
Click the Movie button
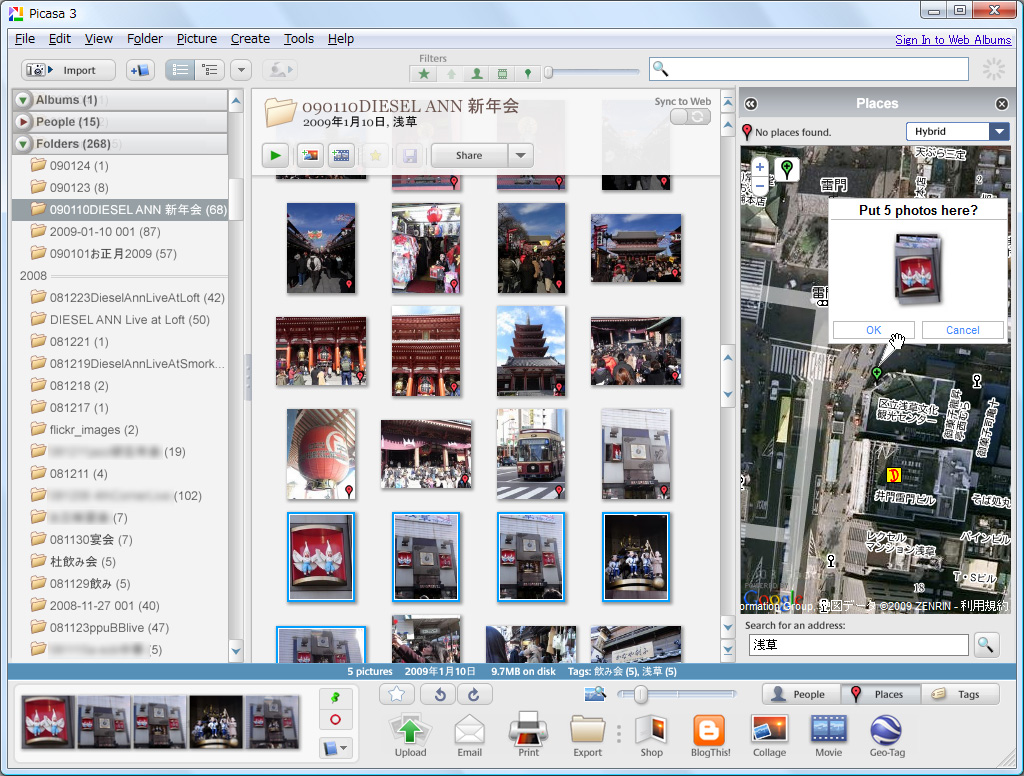coord(828,735)
